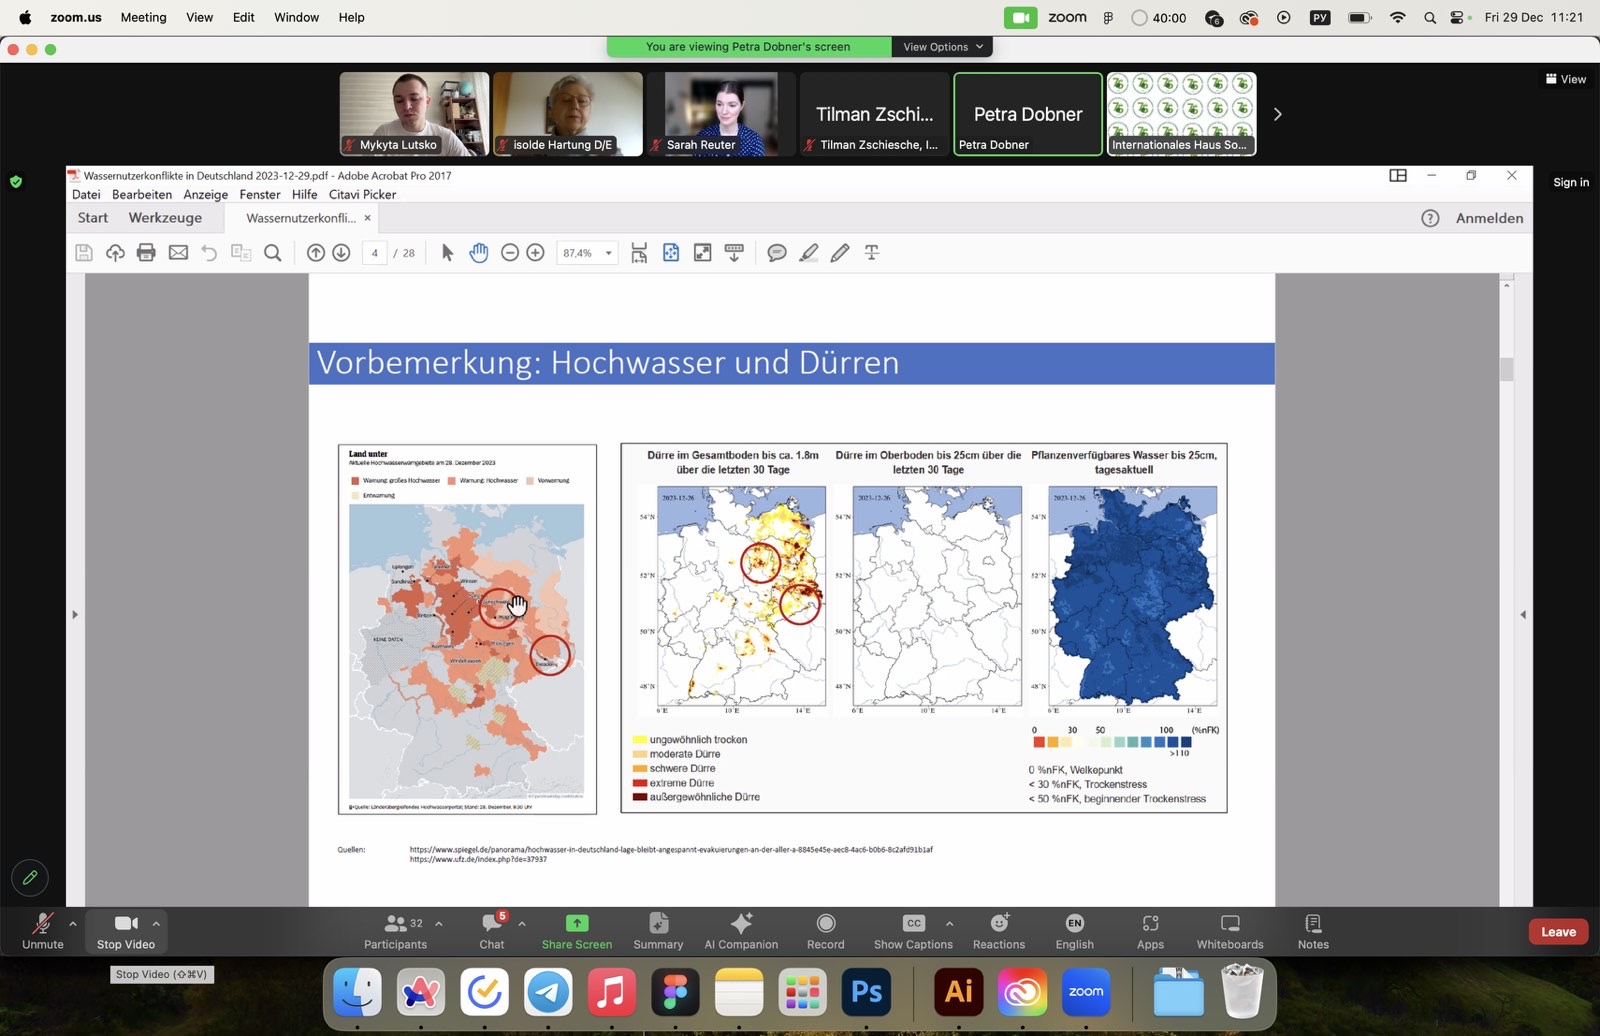1600x1036 pixels.
Task: Open English language interpretation
Action: pyautogui.click(x=1075, y=931)
